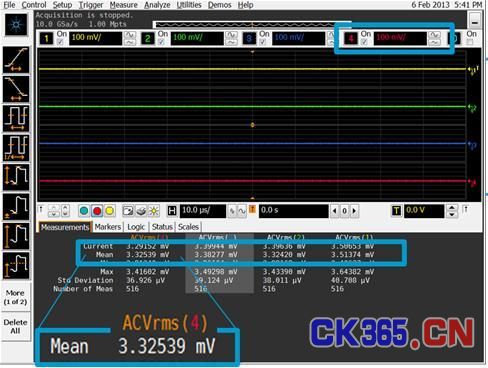Click More (1 of 2) button

(15, 297)
